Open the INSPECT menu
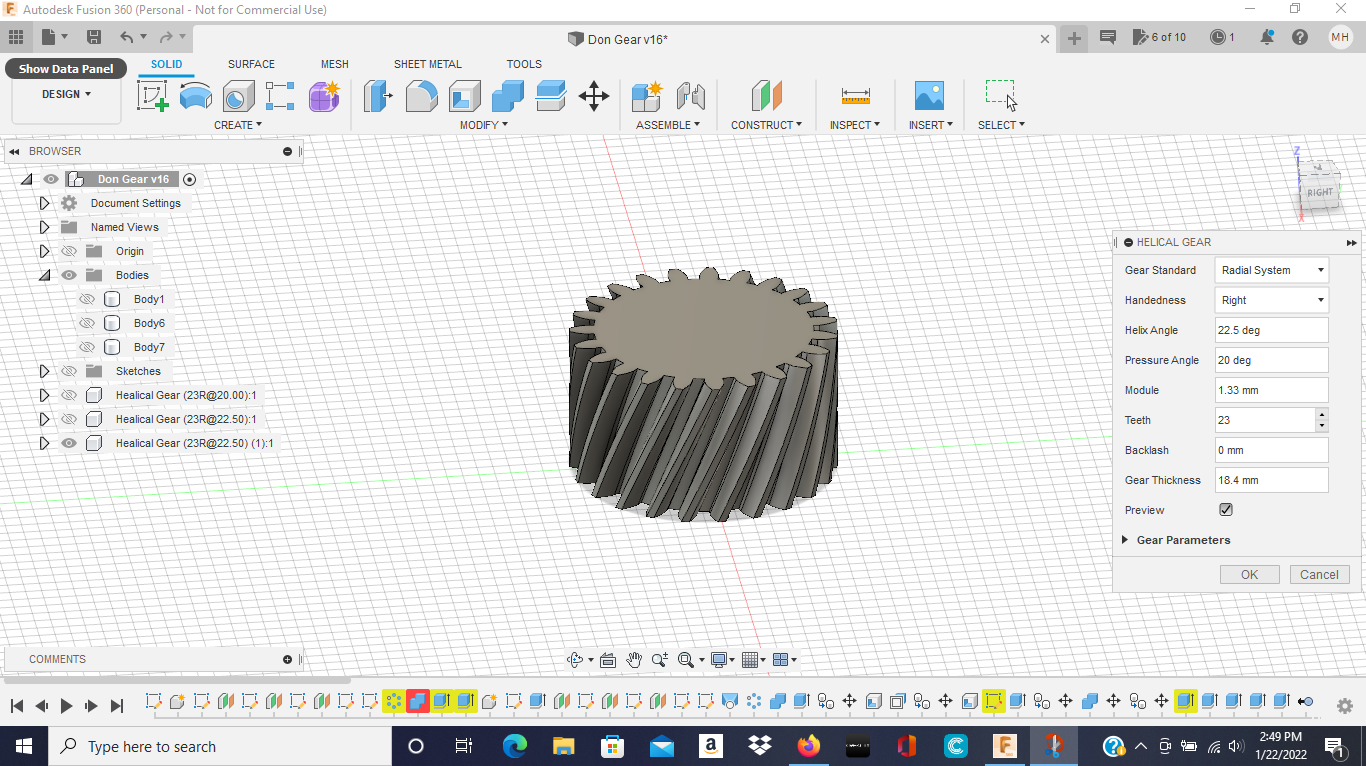Screen dimensions: 1366x766 click(855, 125)
